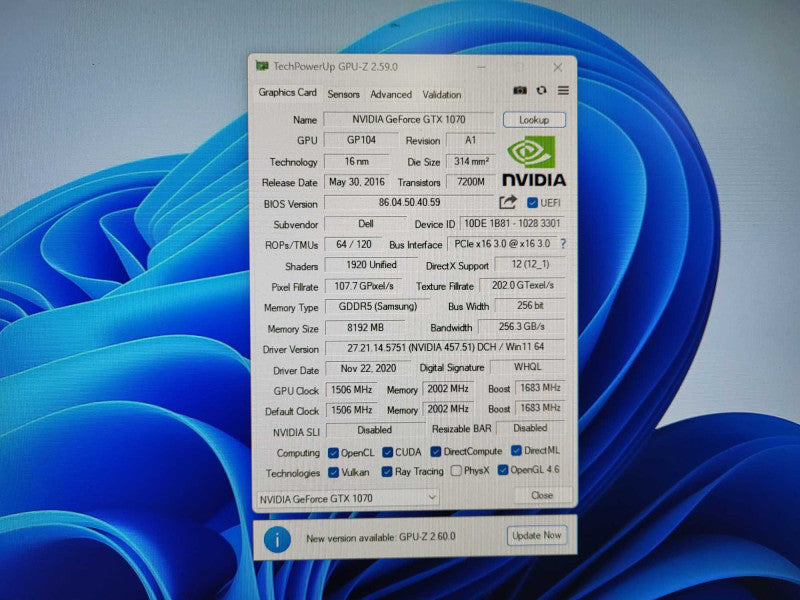Open the Advanced tab
This screenshot has height=600, width=800.
point(391,94)
